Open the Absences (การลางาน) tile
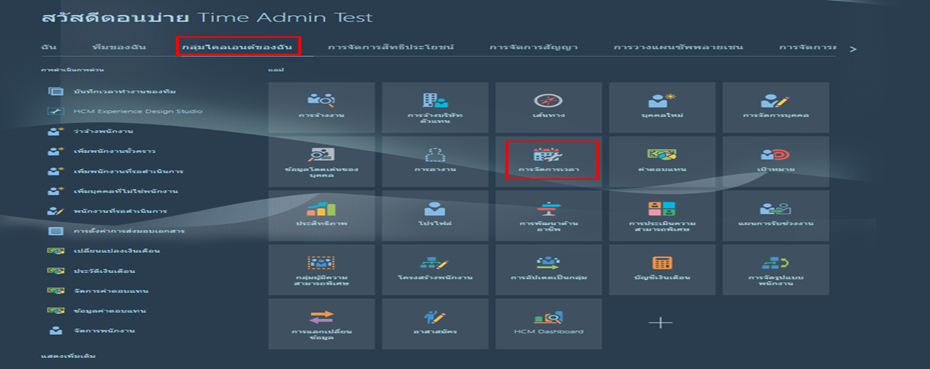Viewport: 930px width, 369px height. (435, 161)
